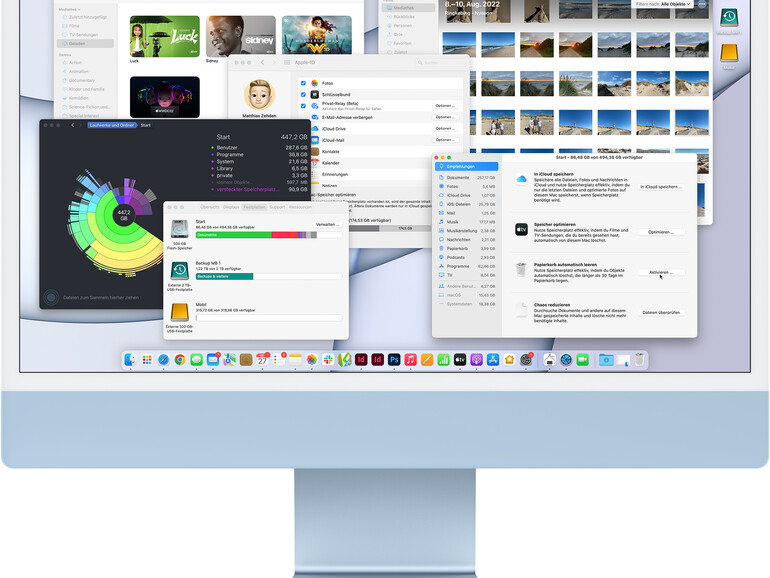Viewport: 770px width, 578px height.
Task: Click the 'Optimieren ...' button
Action: click(661, 232)
